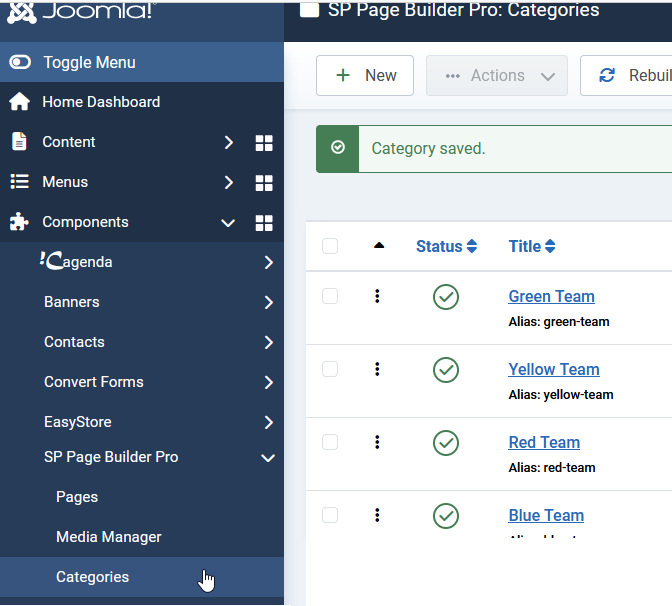The image size is (672, 606).
Task: Open the Contacts component
Action: pos(74,342)
